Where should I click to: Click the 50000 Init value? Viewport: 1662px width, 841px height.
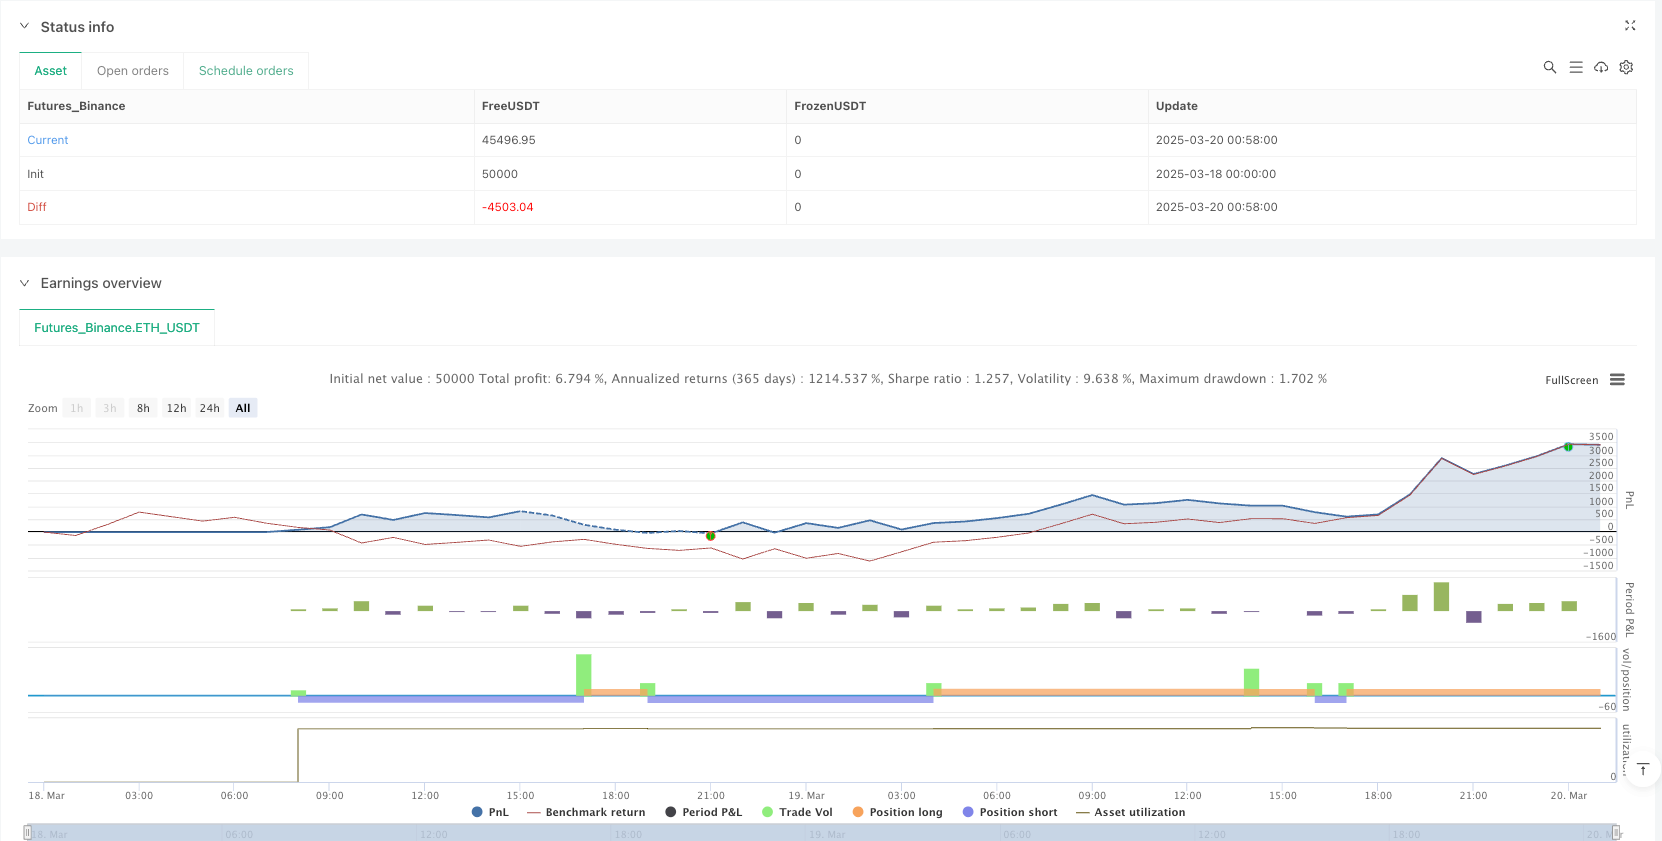click(x=500, y=174)
